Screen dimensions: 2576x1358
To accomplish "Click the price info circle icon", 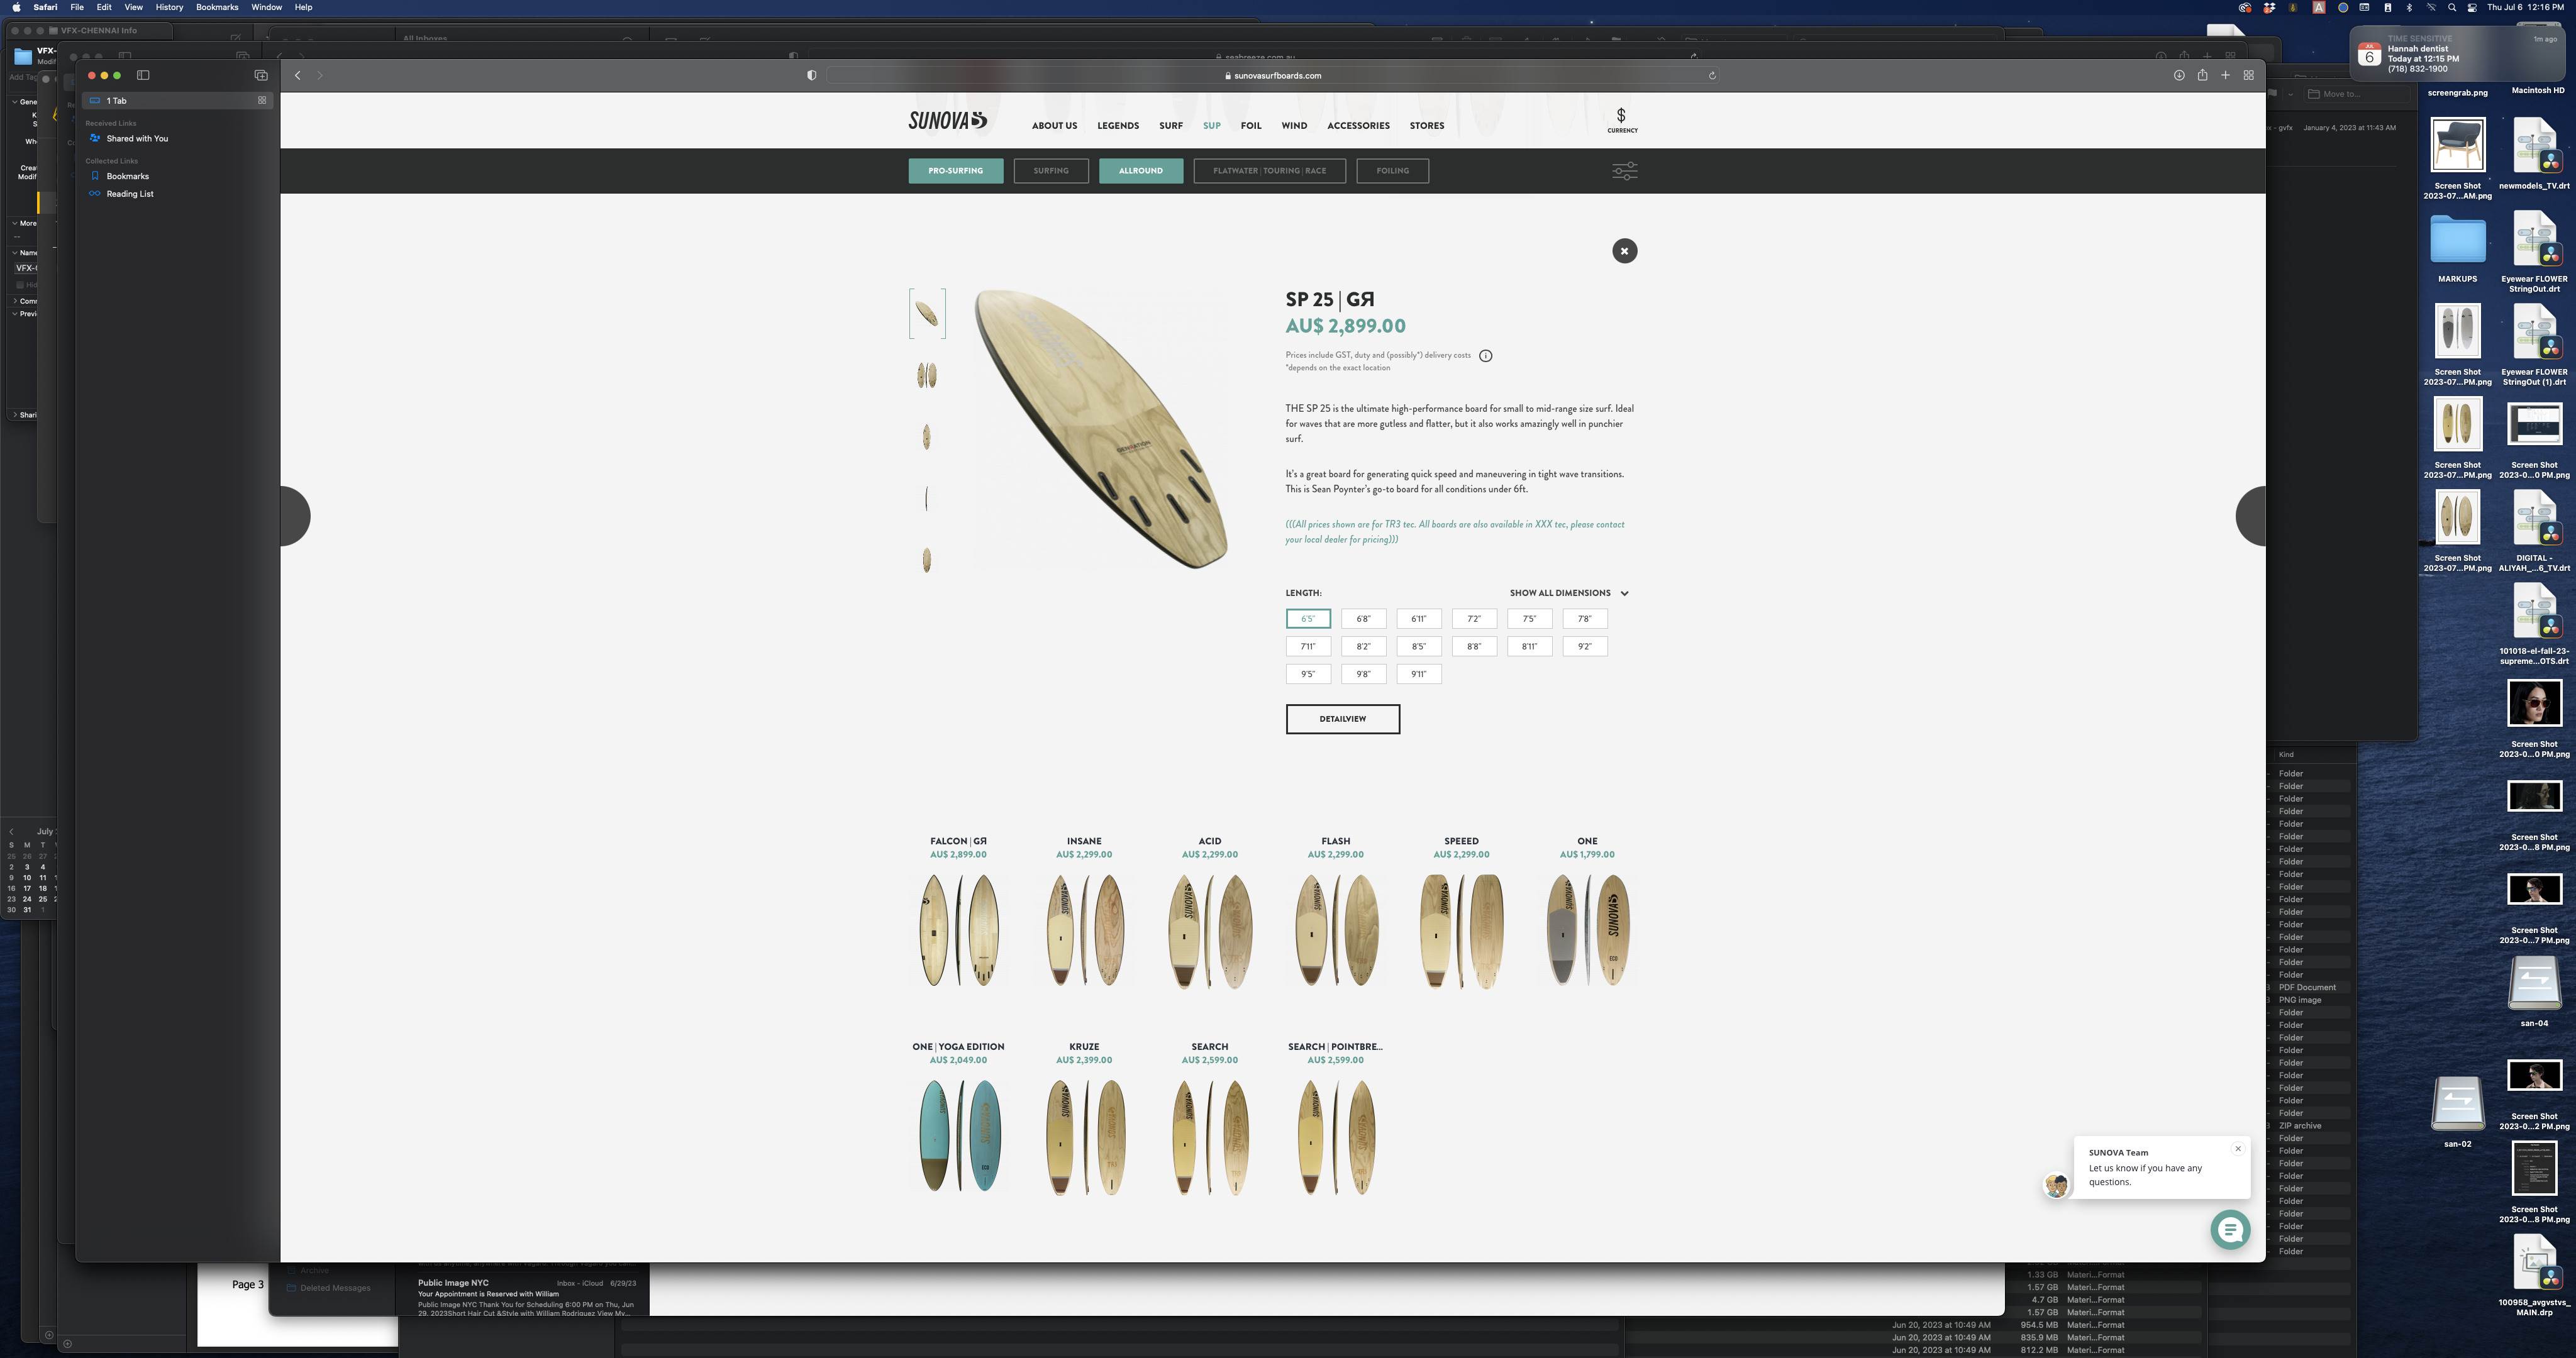I will [1485, 356].
